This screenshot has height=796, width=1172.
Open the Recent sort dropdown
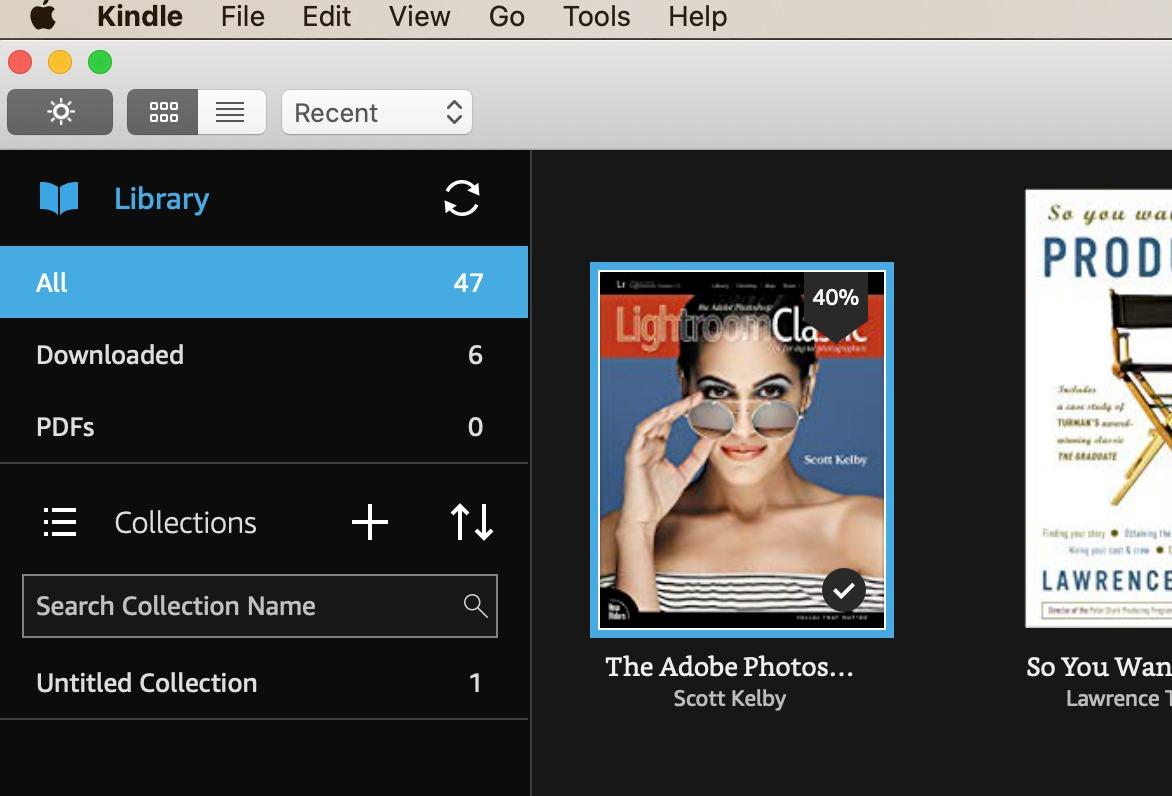tap(377, 112)
